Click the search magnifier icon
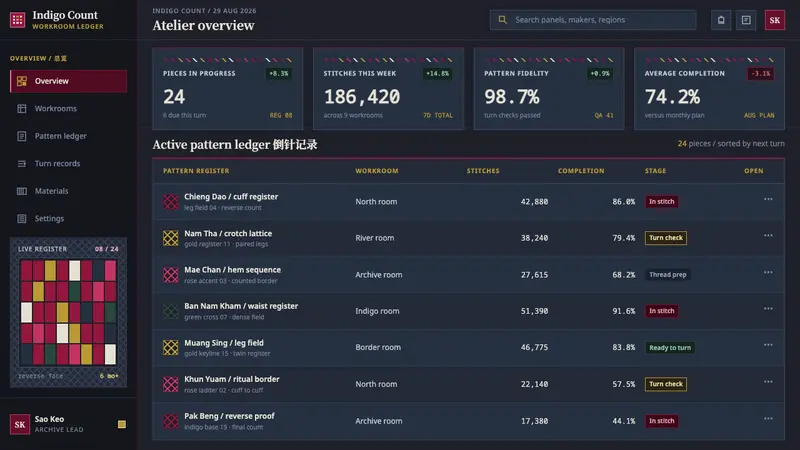 503,20
